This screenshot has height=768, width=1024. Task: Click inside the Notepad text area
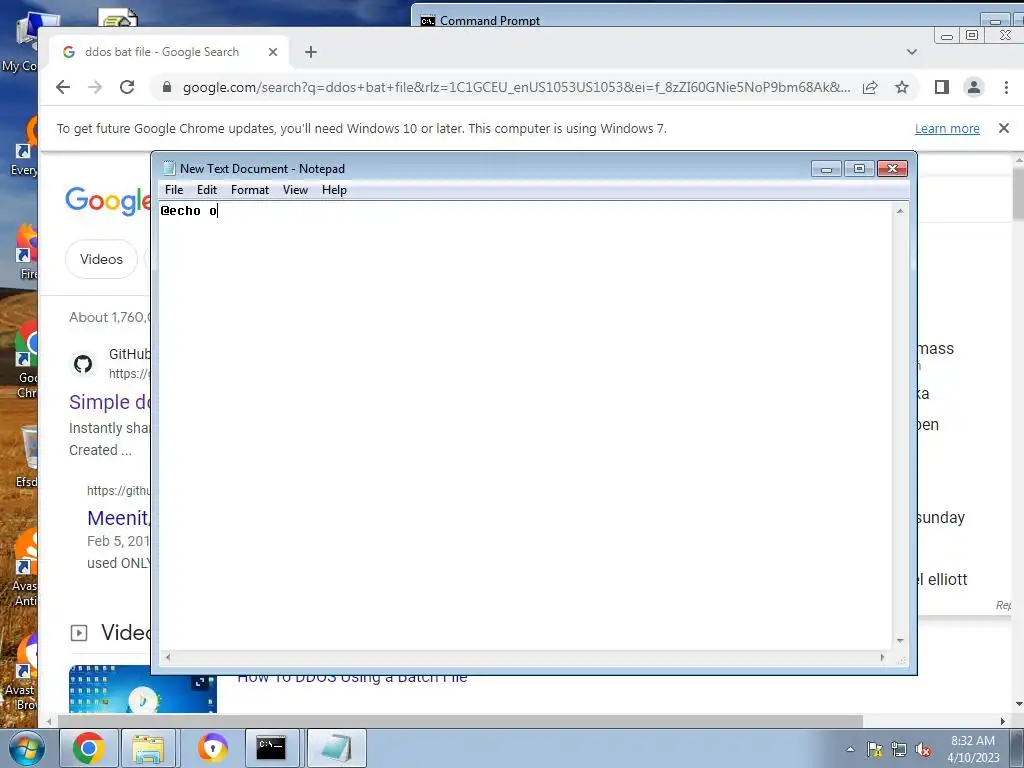[x=525, y=426]
